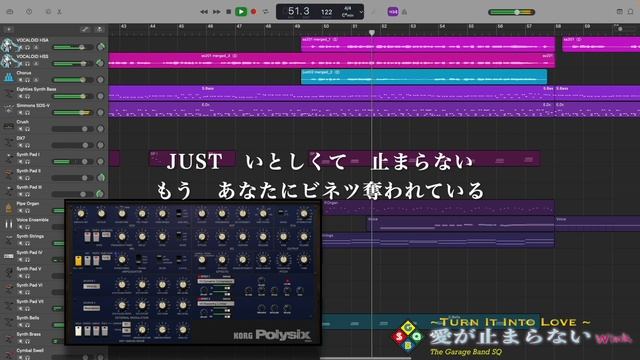Open the Loop Browser button
The width and height of the screenshot is (640, 360).
coord(631,12)
